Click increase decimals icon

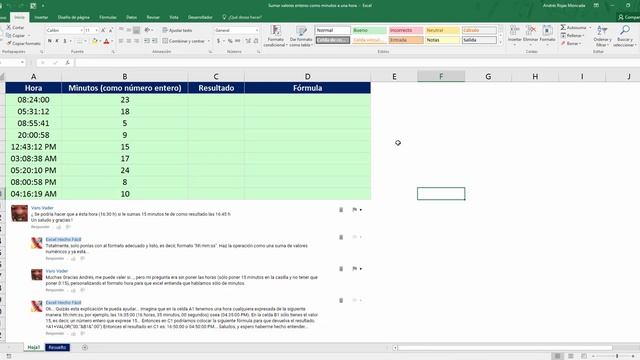click(x=248, y=41)
